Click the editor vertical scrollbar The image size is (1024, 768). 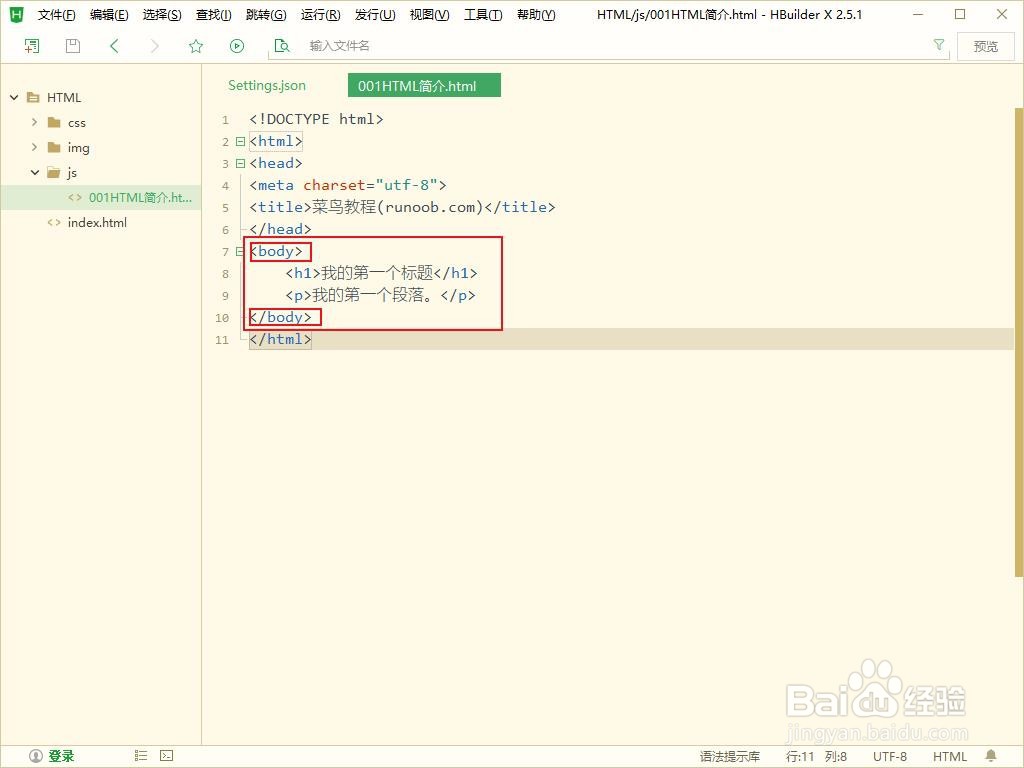(x=1019, y=343)
